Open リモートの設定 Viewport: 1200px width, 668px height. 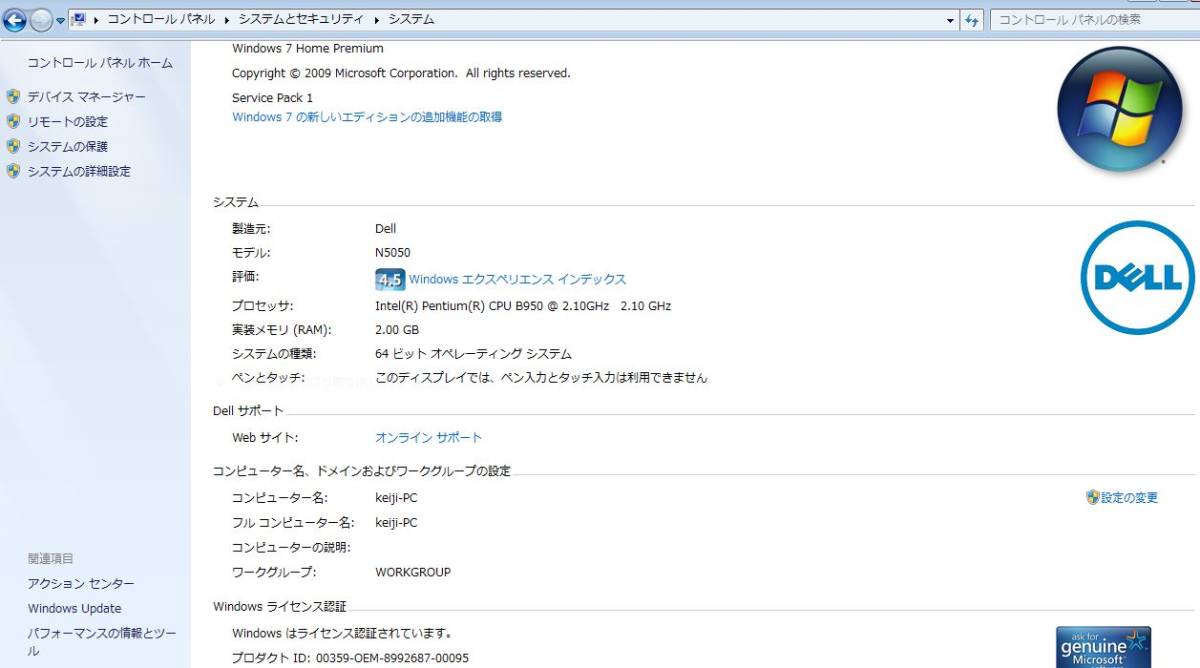(x=67, y=122)
